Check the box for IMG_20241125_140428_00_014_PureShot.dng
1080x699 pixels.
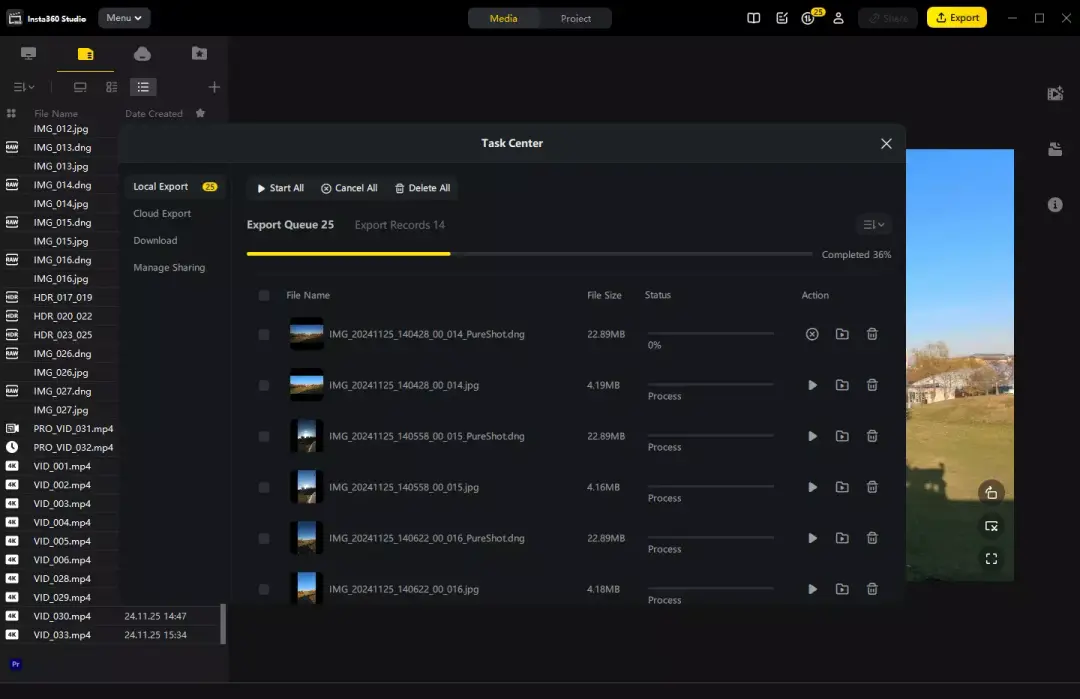pyautogui.click(x=264, y=334)
